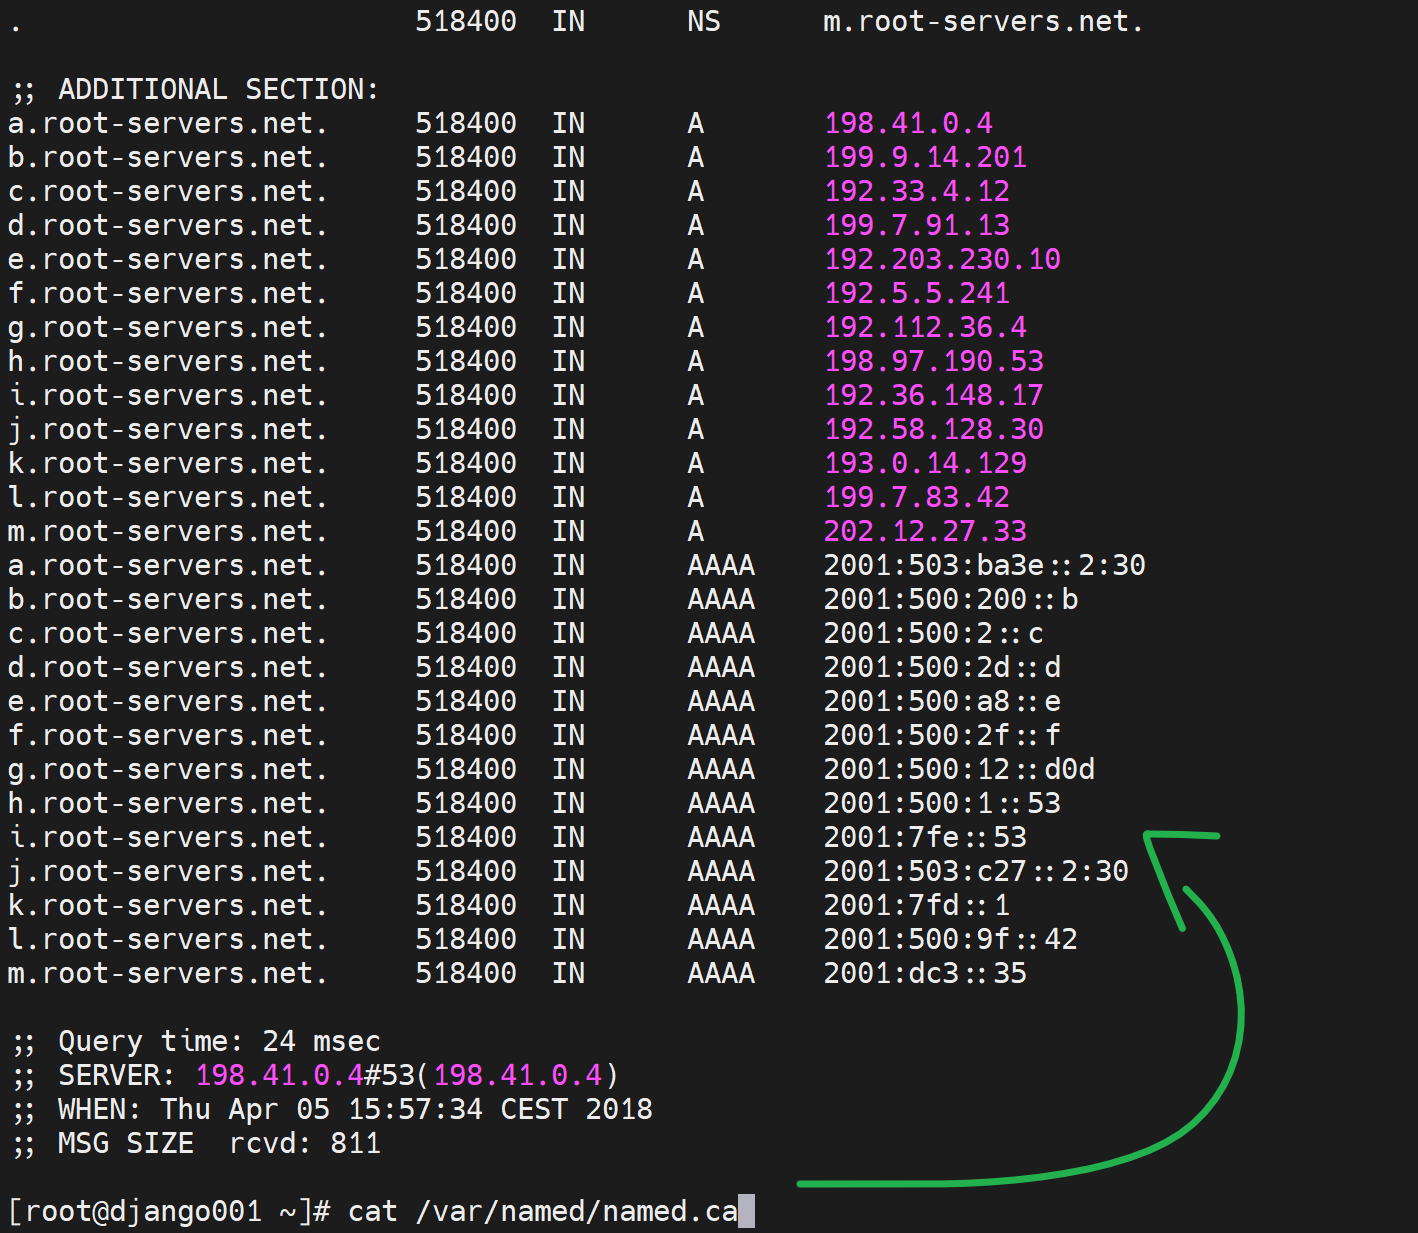The width and height of the screenshot is (1418, 1233).
Task: Select the 202.12.27.33 address text
Action: point(925,531)
